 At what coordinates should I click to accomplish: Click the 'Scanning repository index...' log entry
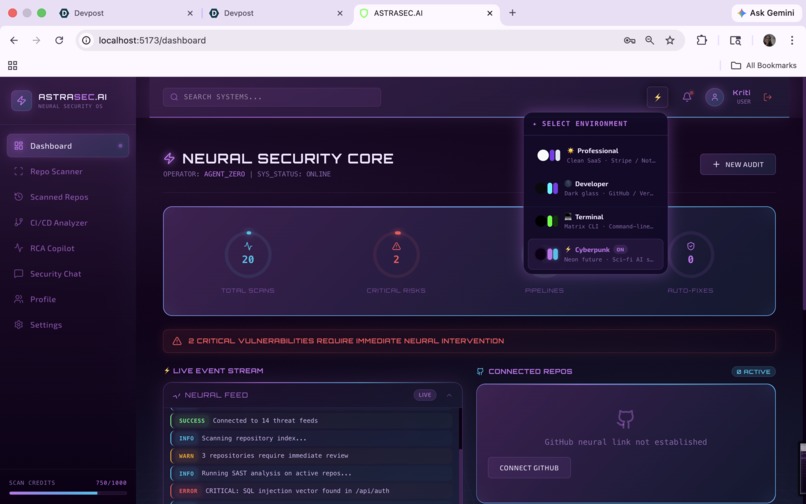(312, 438)
